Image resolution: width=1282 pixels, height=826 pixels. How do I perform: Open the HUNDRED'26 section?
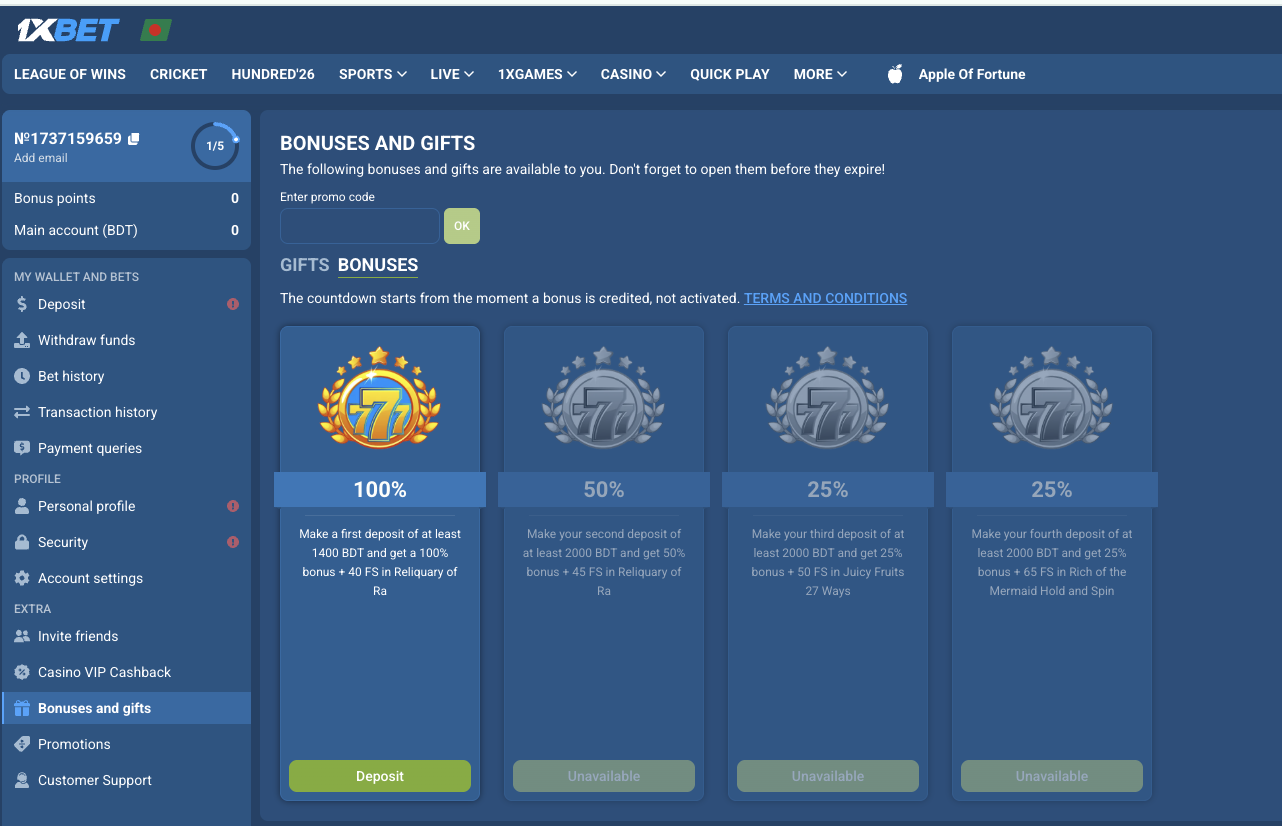click(273, 74)
